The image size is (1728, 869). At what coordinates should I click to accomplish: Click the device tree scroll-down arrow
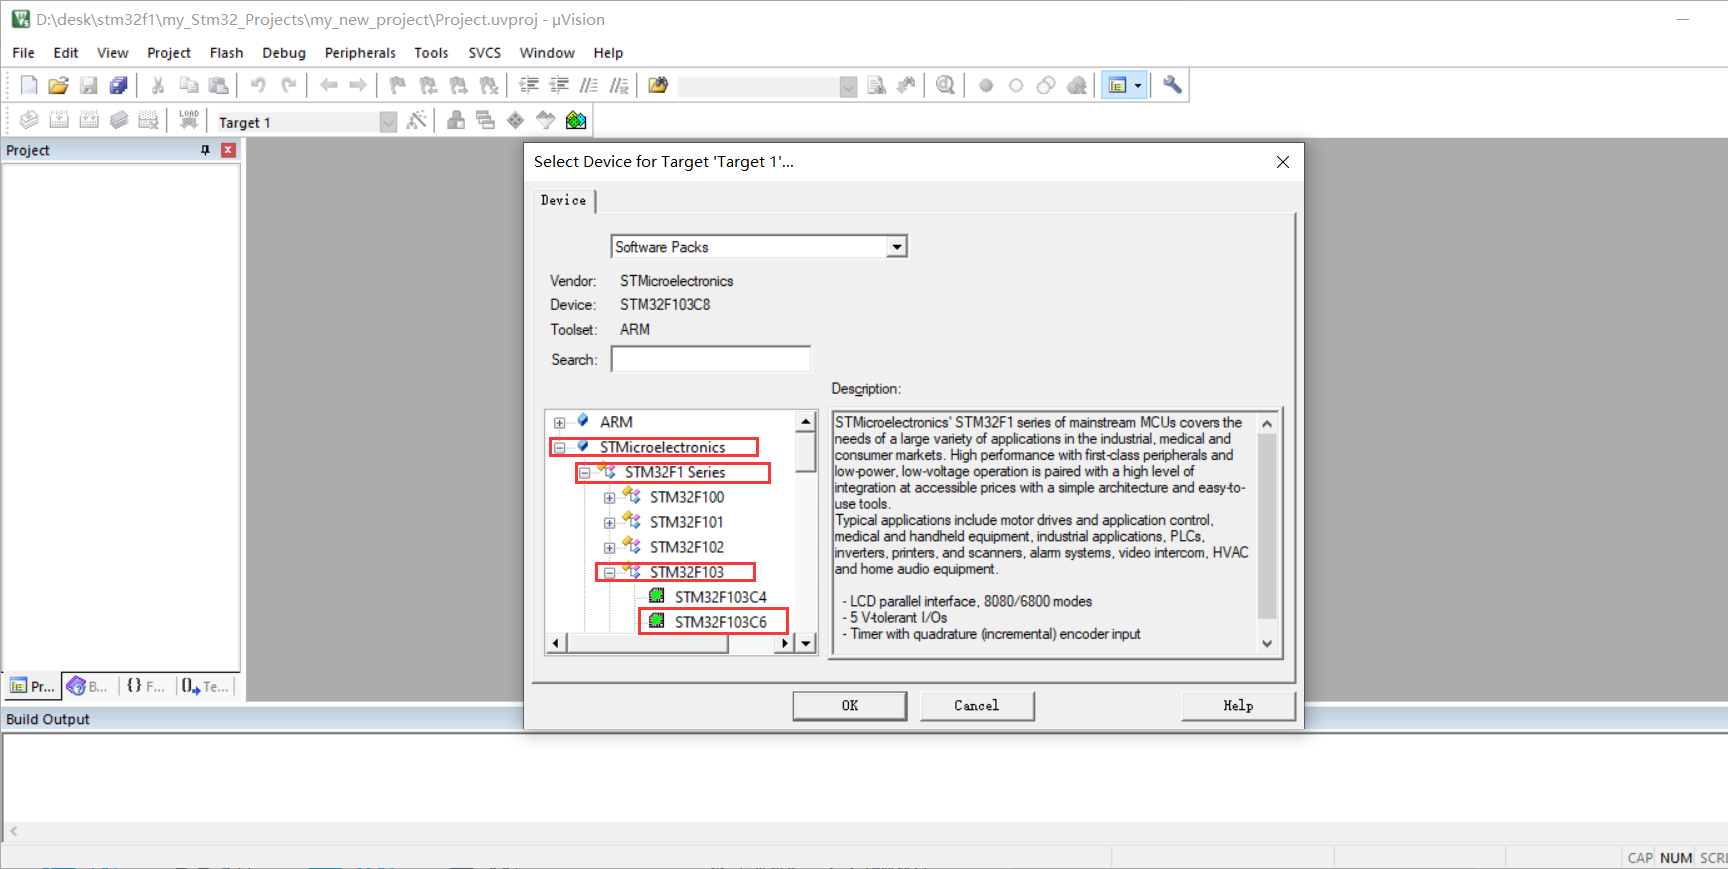click(x=806, y=643)
